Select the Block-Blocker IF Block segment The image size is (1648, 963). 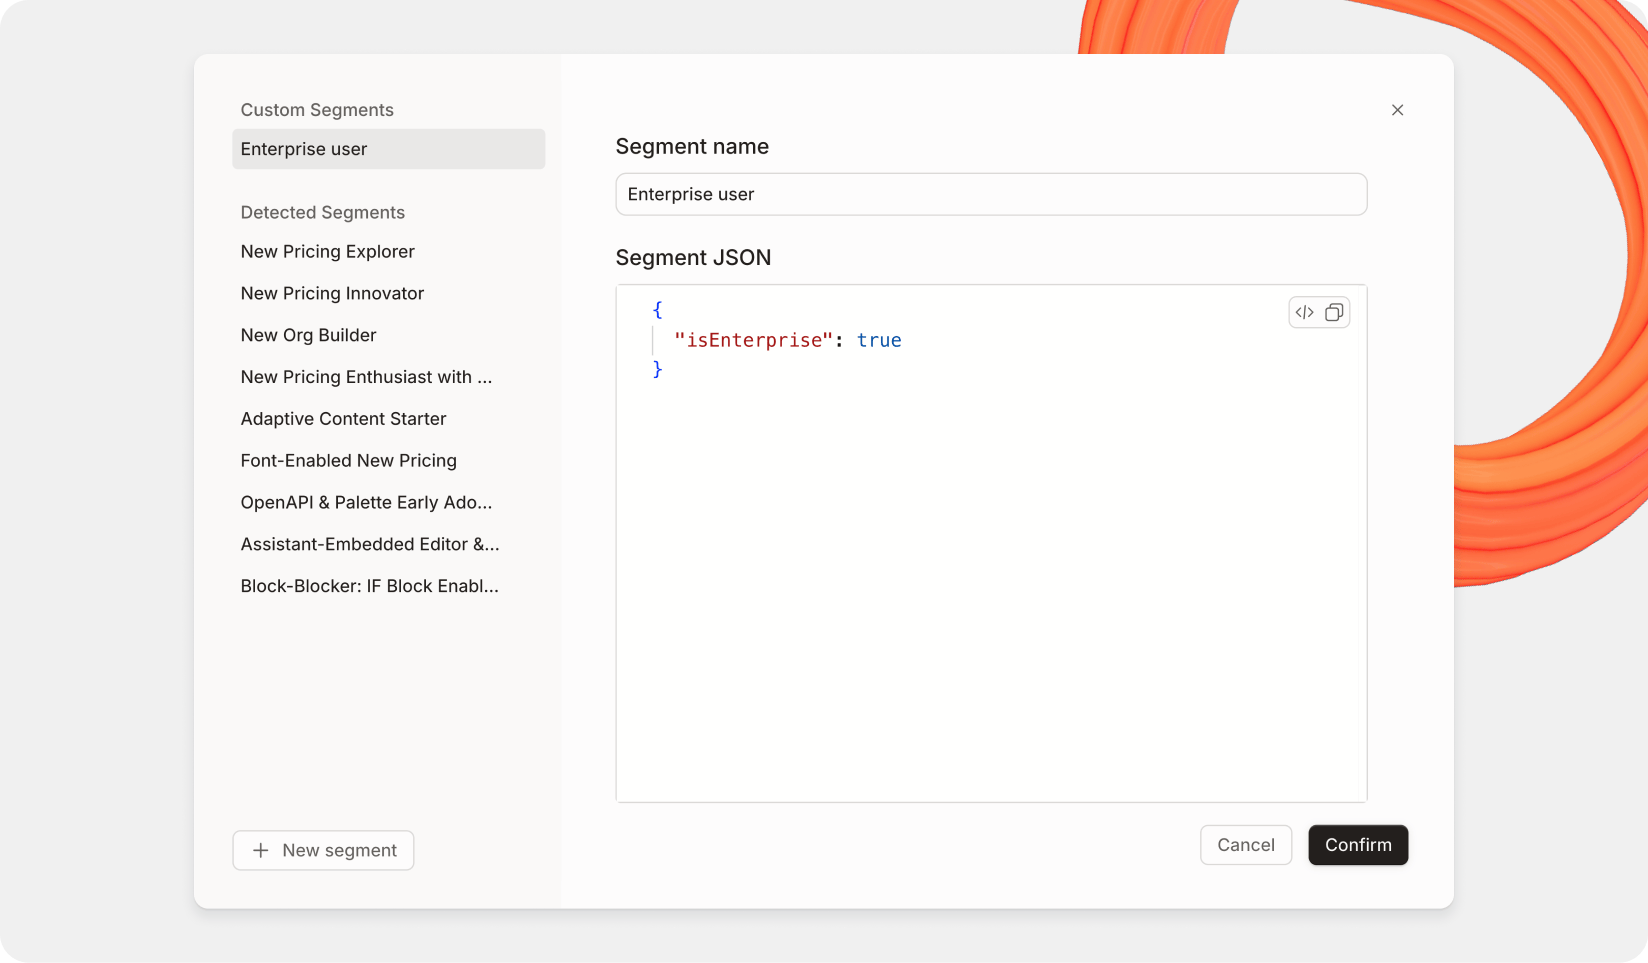(x=369, y=586)
